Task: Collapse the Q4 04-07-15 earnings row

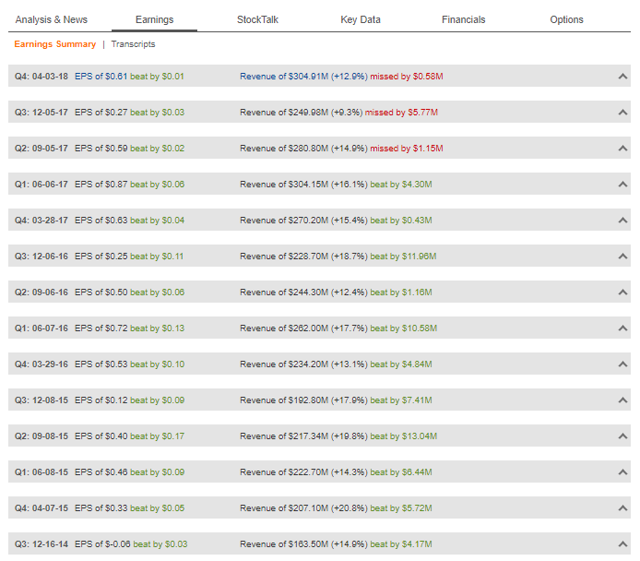Action: coord(622,508)
